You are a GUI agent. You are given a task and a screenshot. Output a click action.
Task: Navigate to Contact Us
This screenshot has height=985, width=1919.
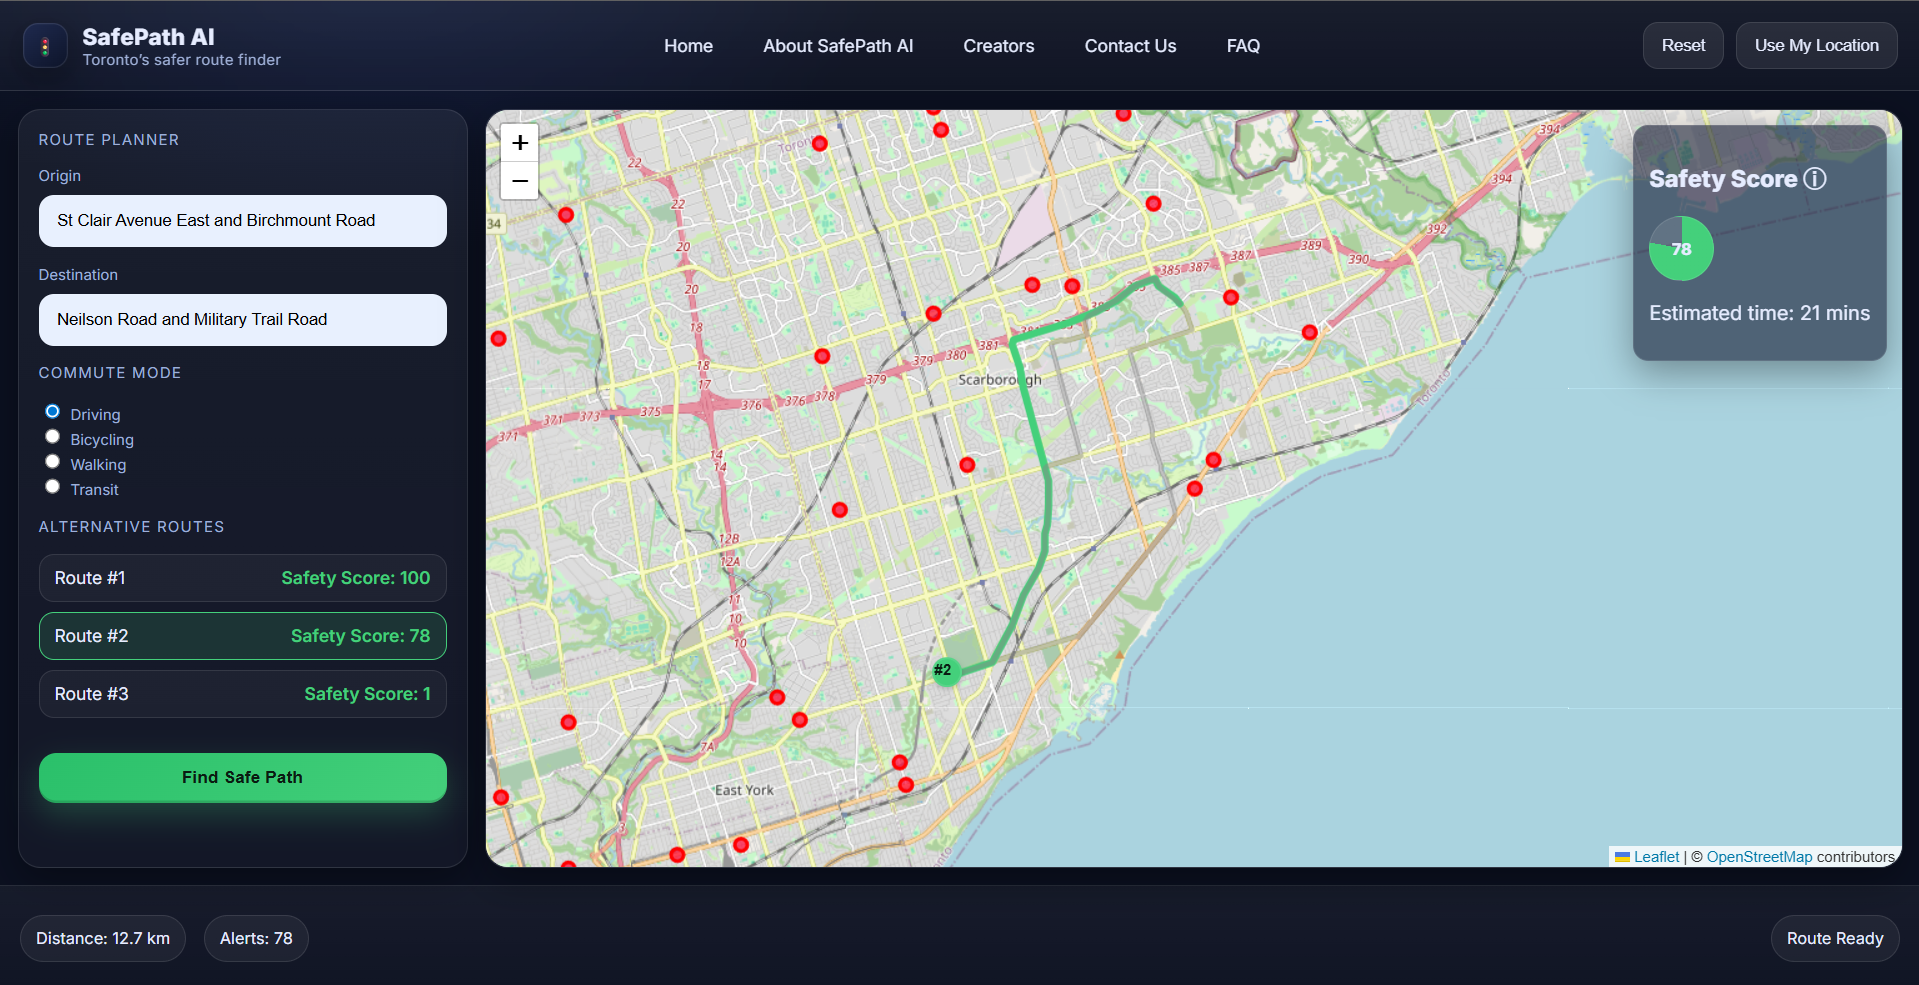[x=1131, y=46]
